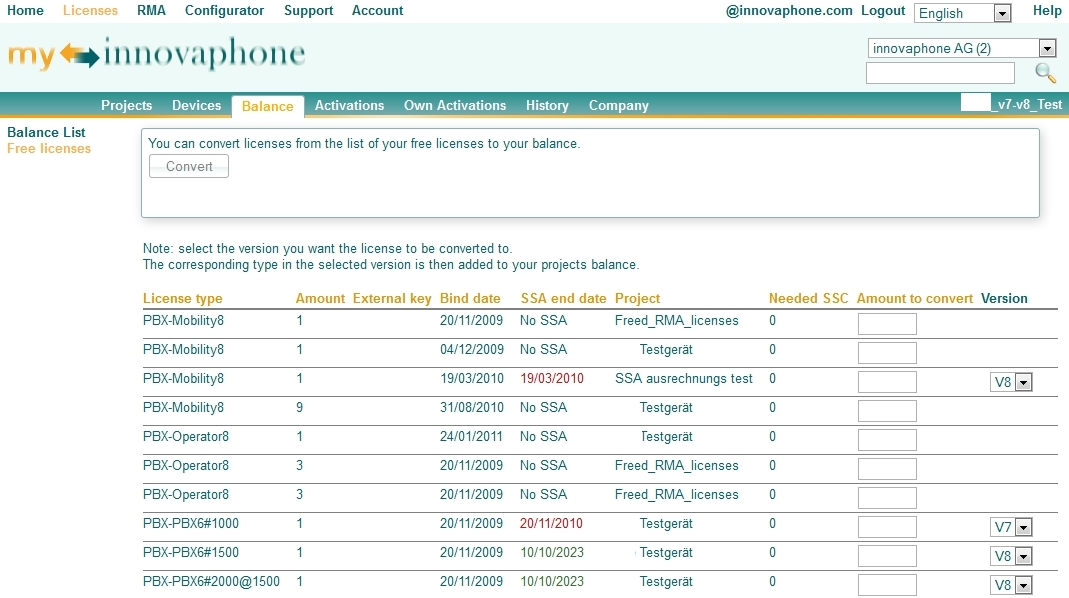Viewport: 1069px width, 598px height.
Task: Click the Amount column header
Action: click(x=320, y=299)
